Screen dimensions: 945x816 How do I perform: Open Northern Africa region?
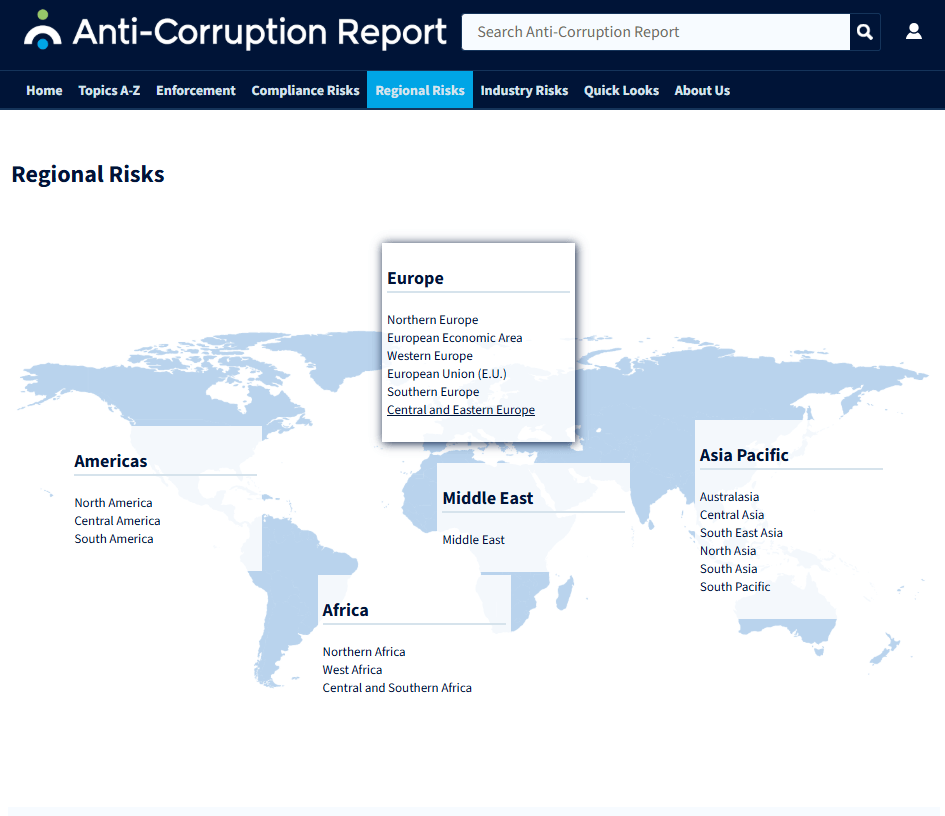364,652
